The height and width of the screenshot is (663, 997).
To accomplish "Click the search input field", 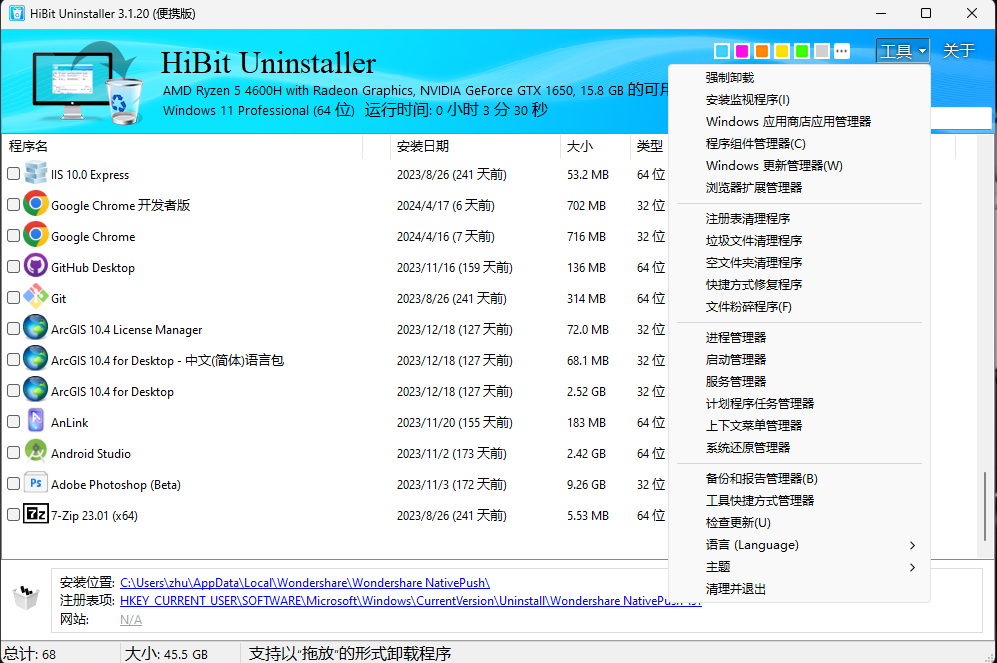I will coord(961,118).
